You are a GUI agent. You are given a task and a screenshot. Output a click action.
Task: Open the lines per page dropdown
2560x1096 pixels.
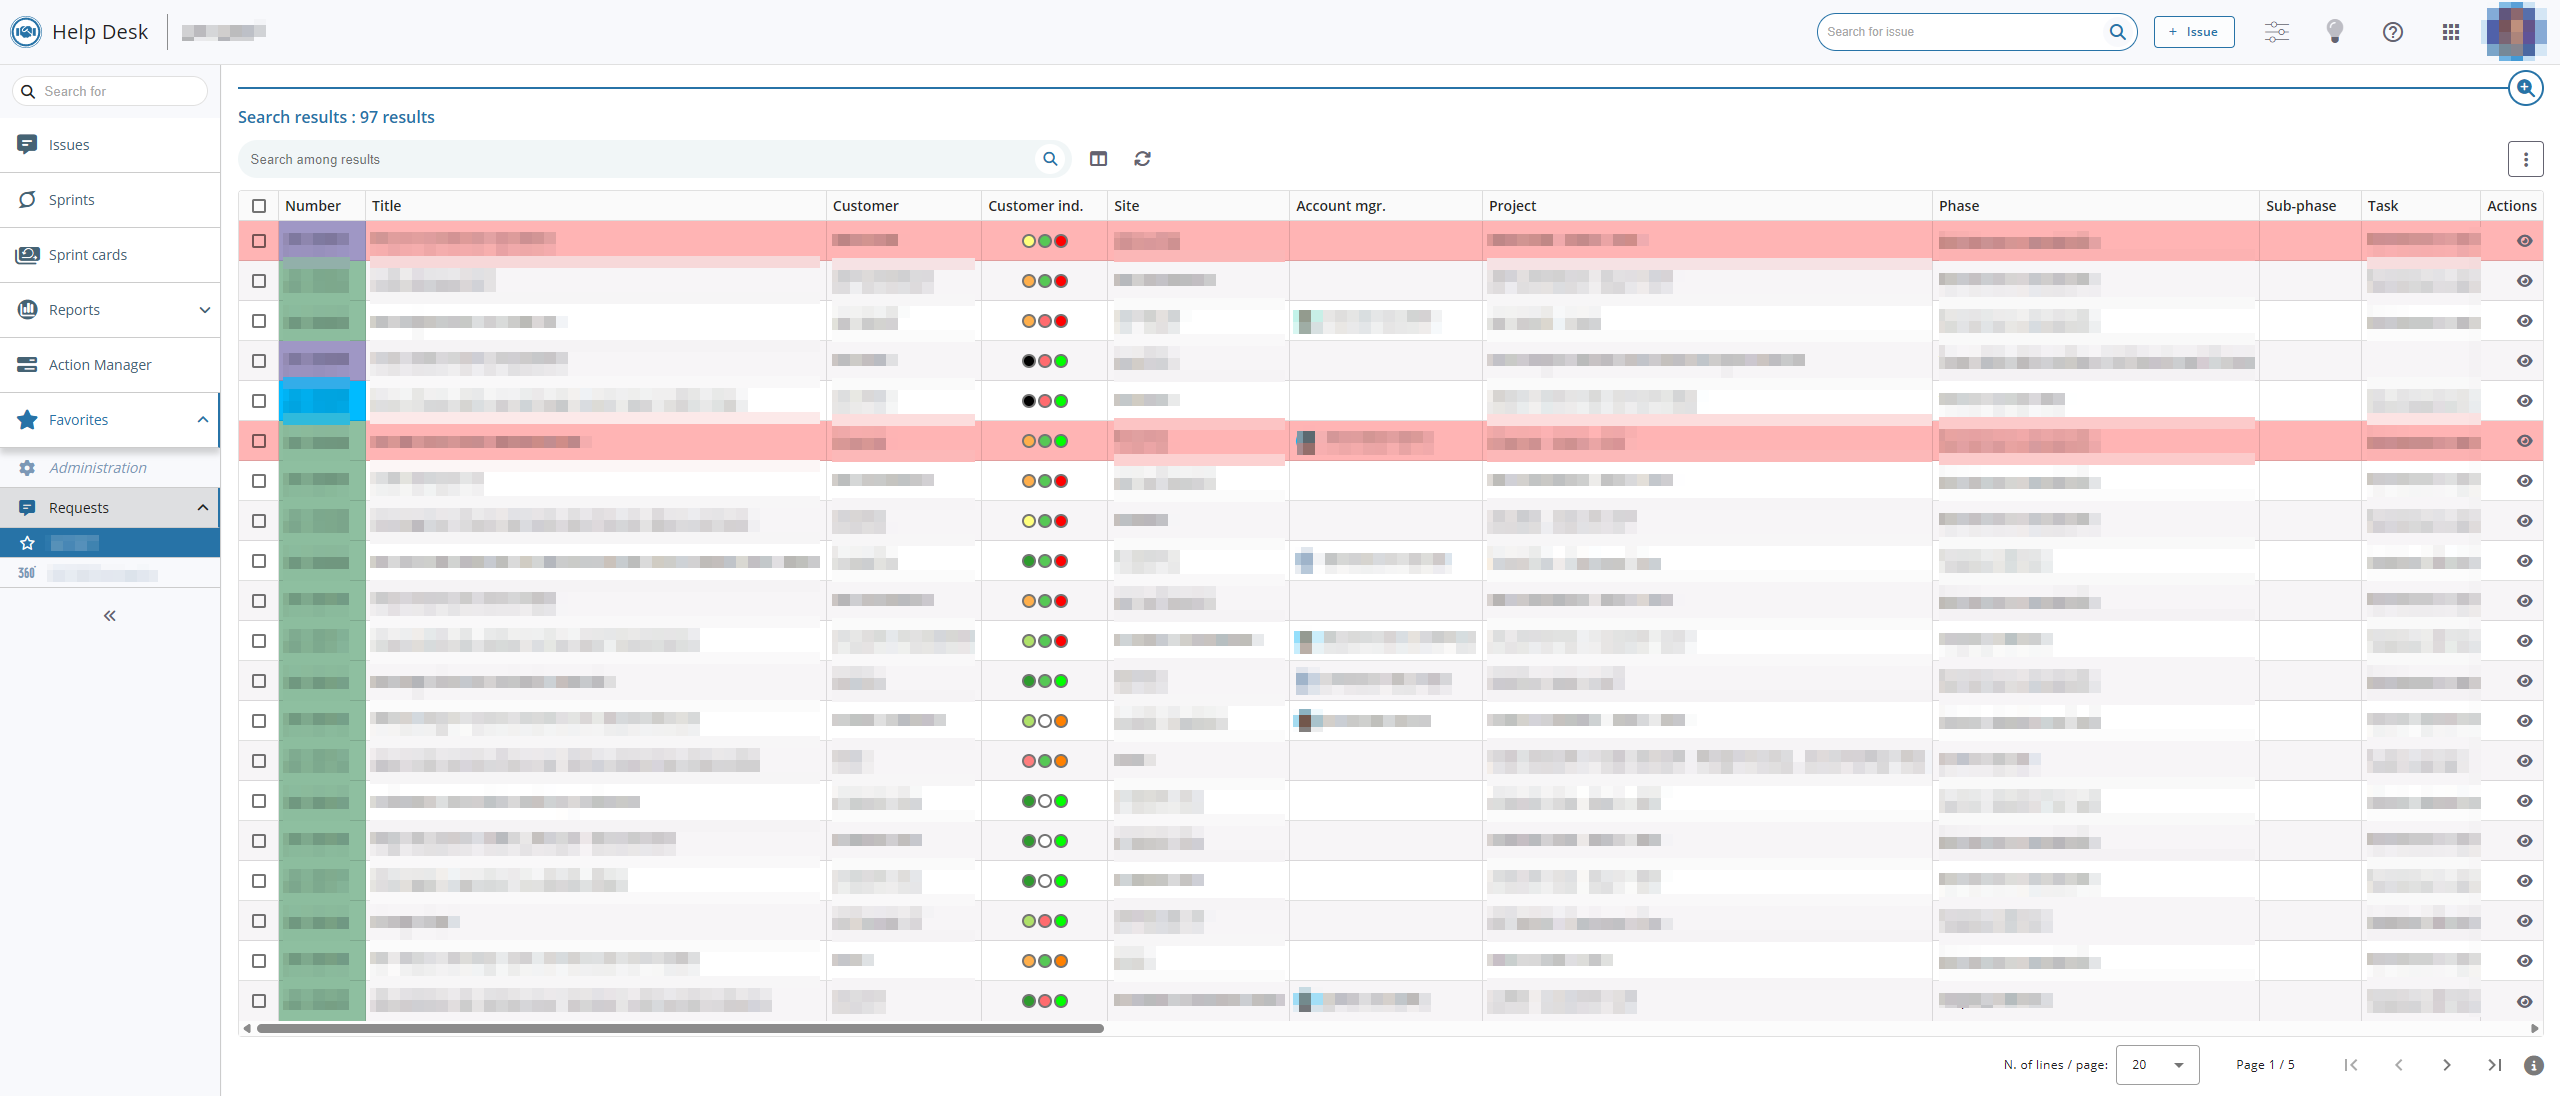tap(2158, 1065)
